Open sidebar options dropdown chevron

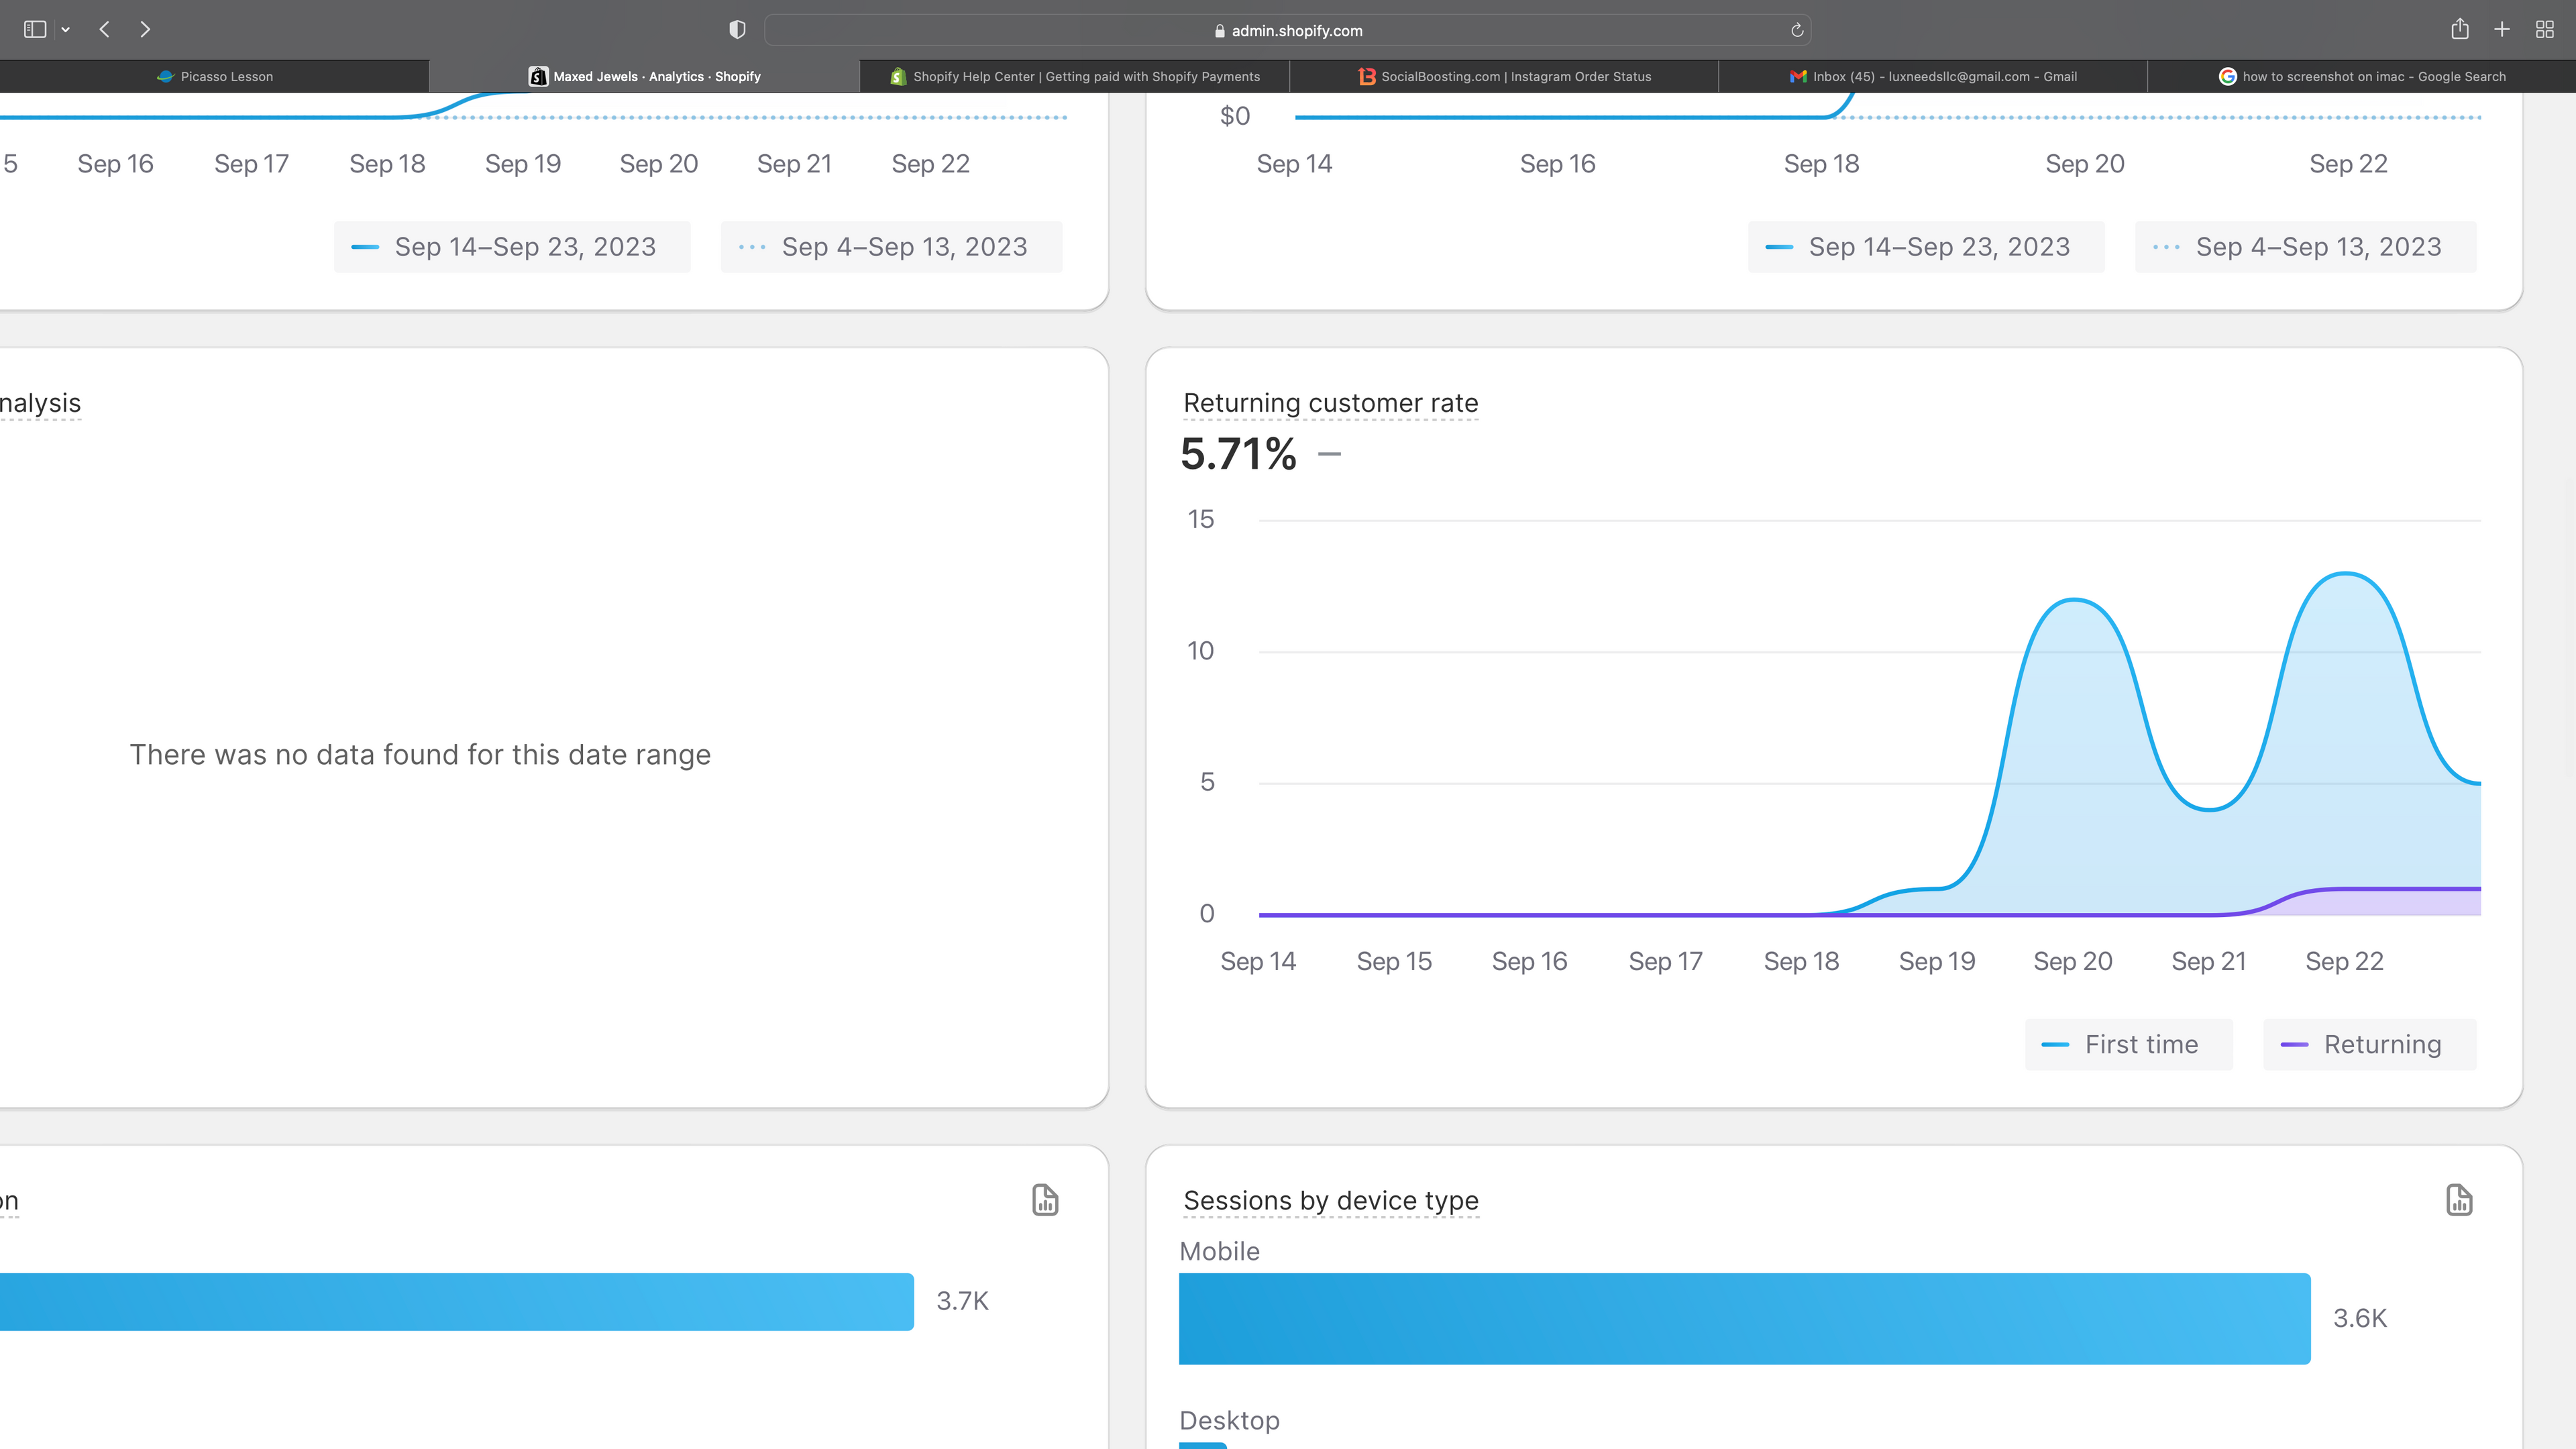[x=66, y=30]
